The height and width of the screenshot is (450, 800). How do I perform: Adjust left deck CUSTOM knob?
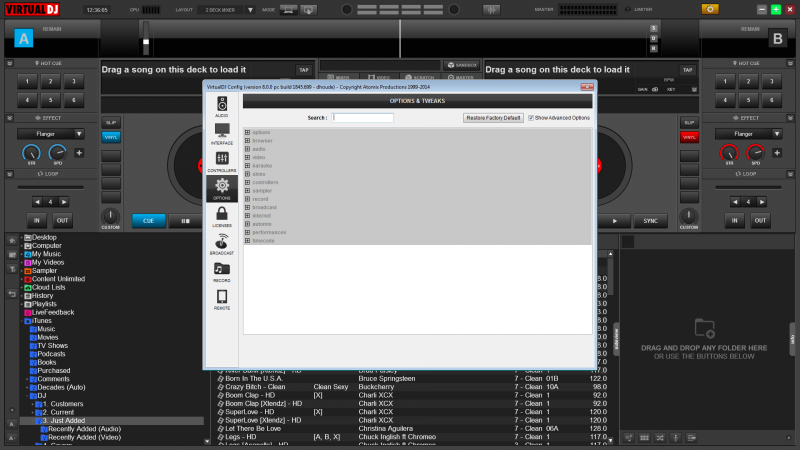(x=110, y=216)
